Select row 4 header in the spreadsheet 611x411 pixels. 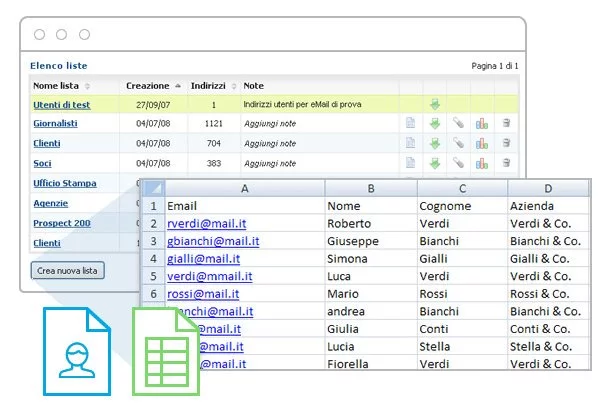(153, 258)
